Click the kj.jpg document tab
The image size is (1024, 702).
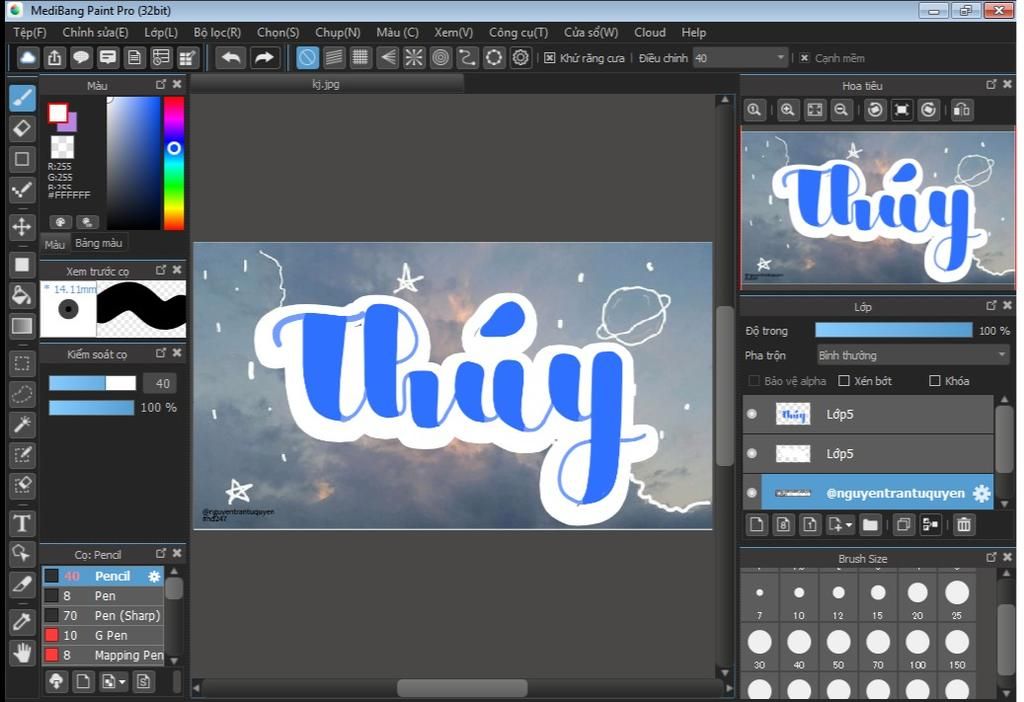[327, 84]
